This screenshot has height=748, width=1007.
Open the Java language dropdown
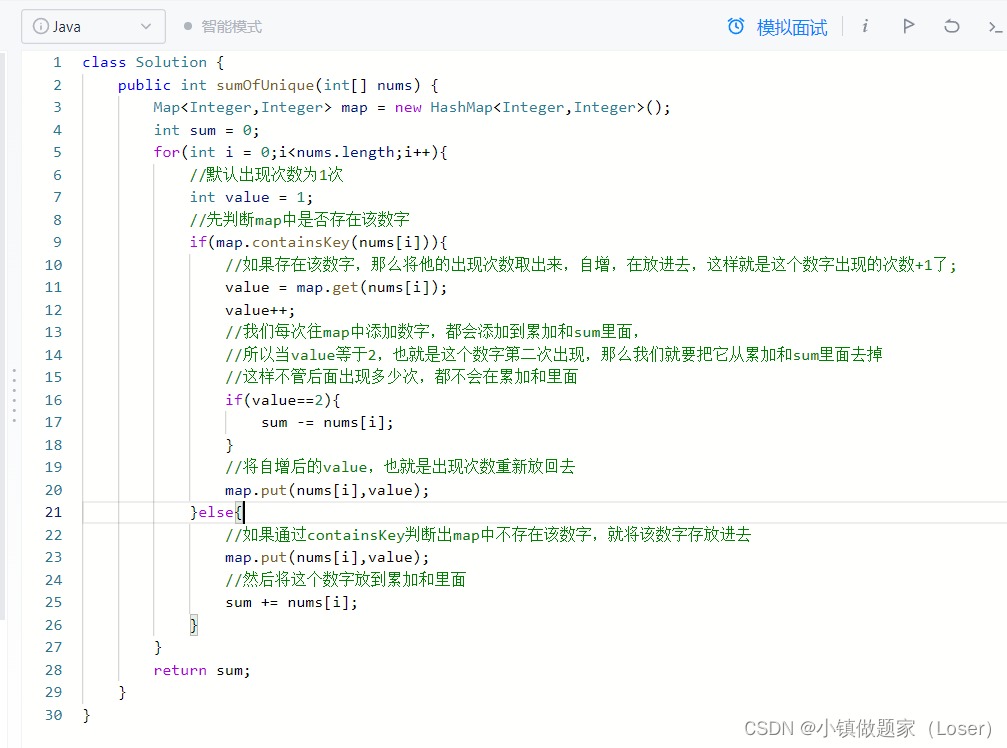pos(93,26)
